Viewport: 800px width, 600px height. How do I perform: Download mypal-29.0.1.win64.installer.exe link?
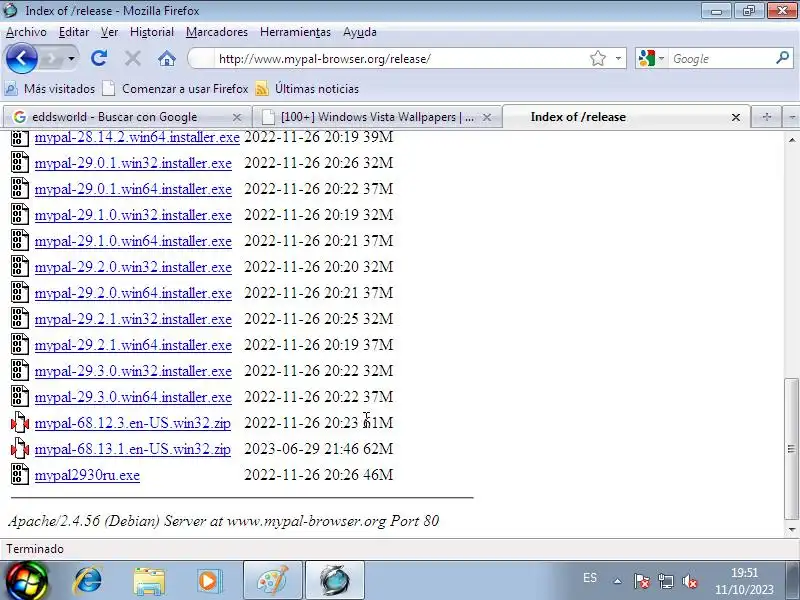(x=133, y=189)
